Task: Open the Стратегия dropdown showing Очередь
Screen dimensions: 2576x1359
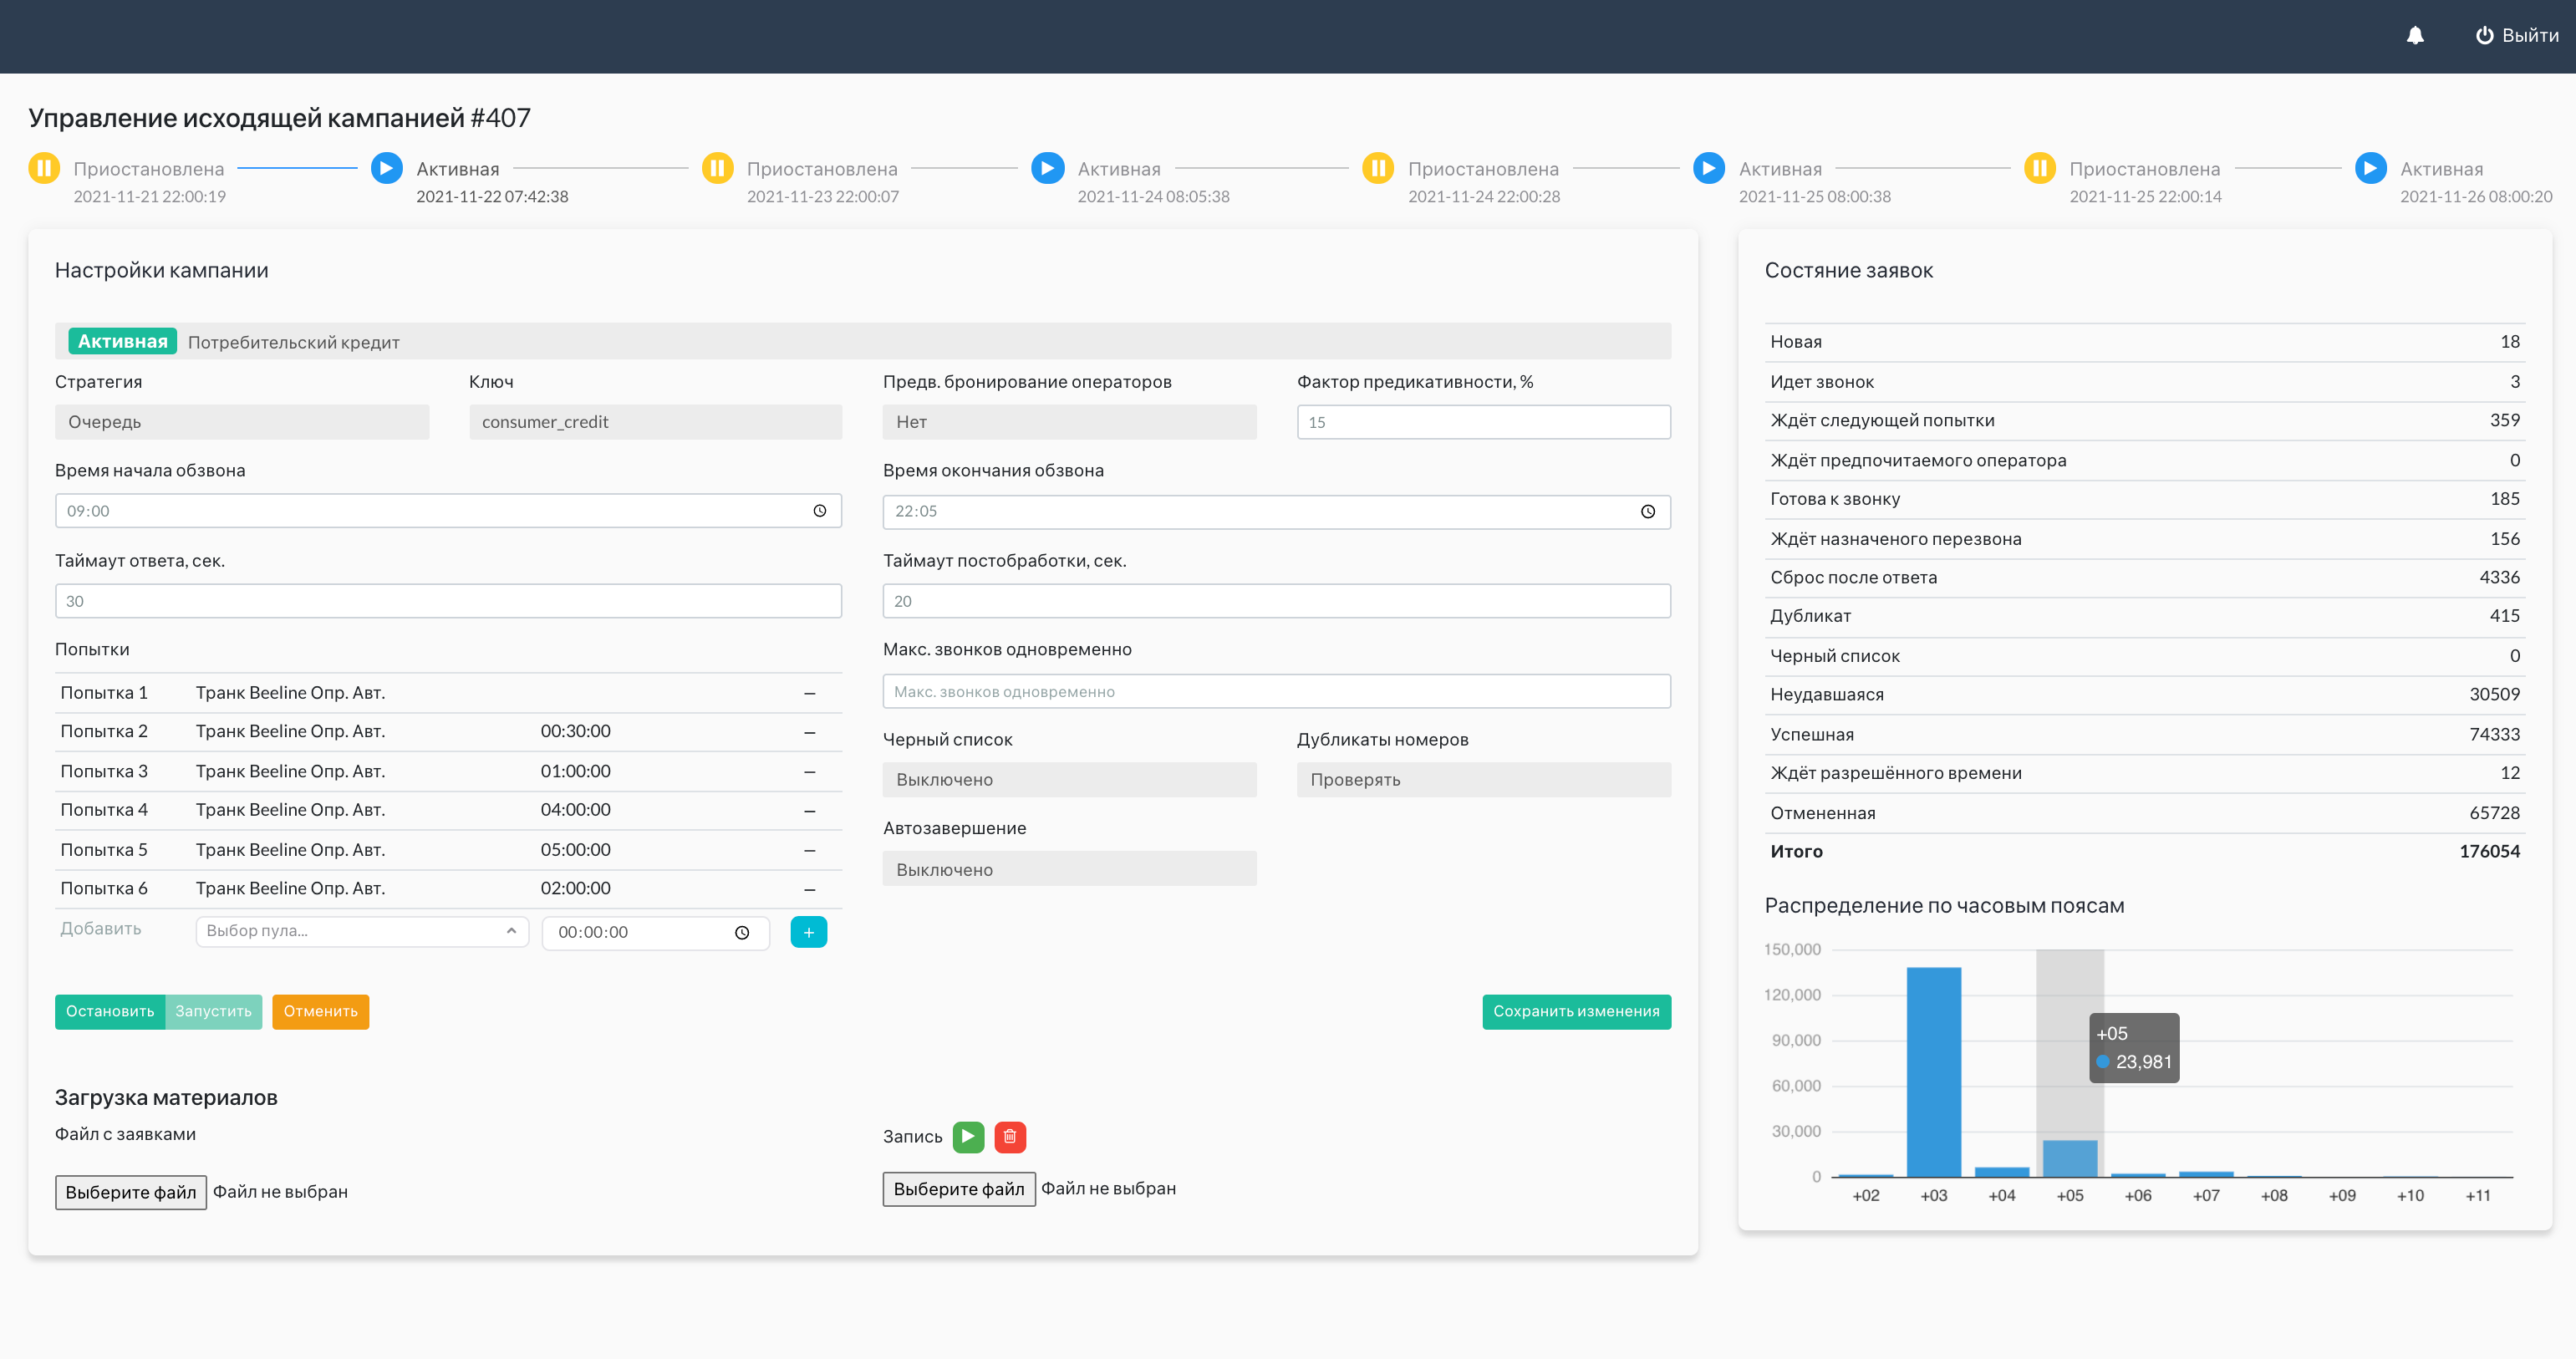Action: coord(242,422)
